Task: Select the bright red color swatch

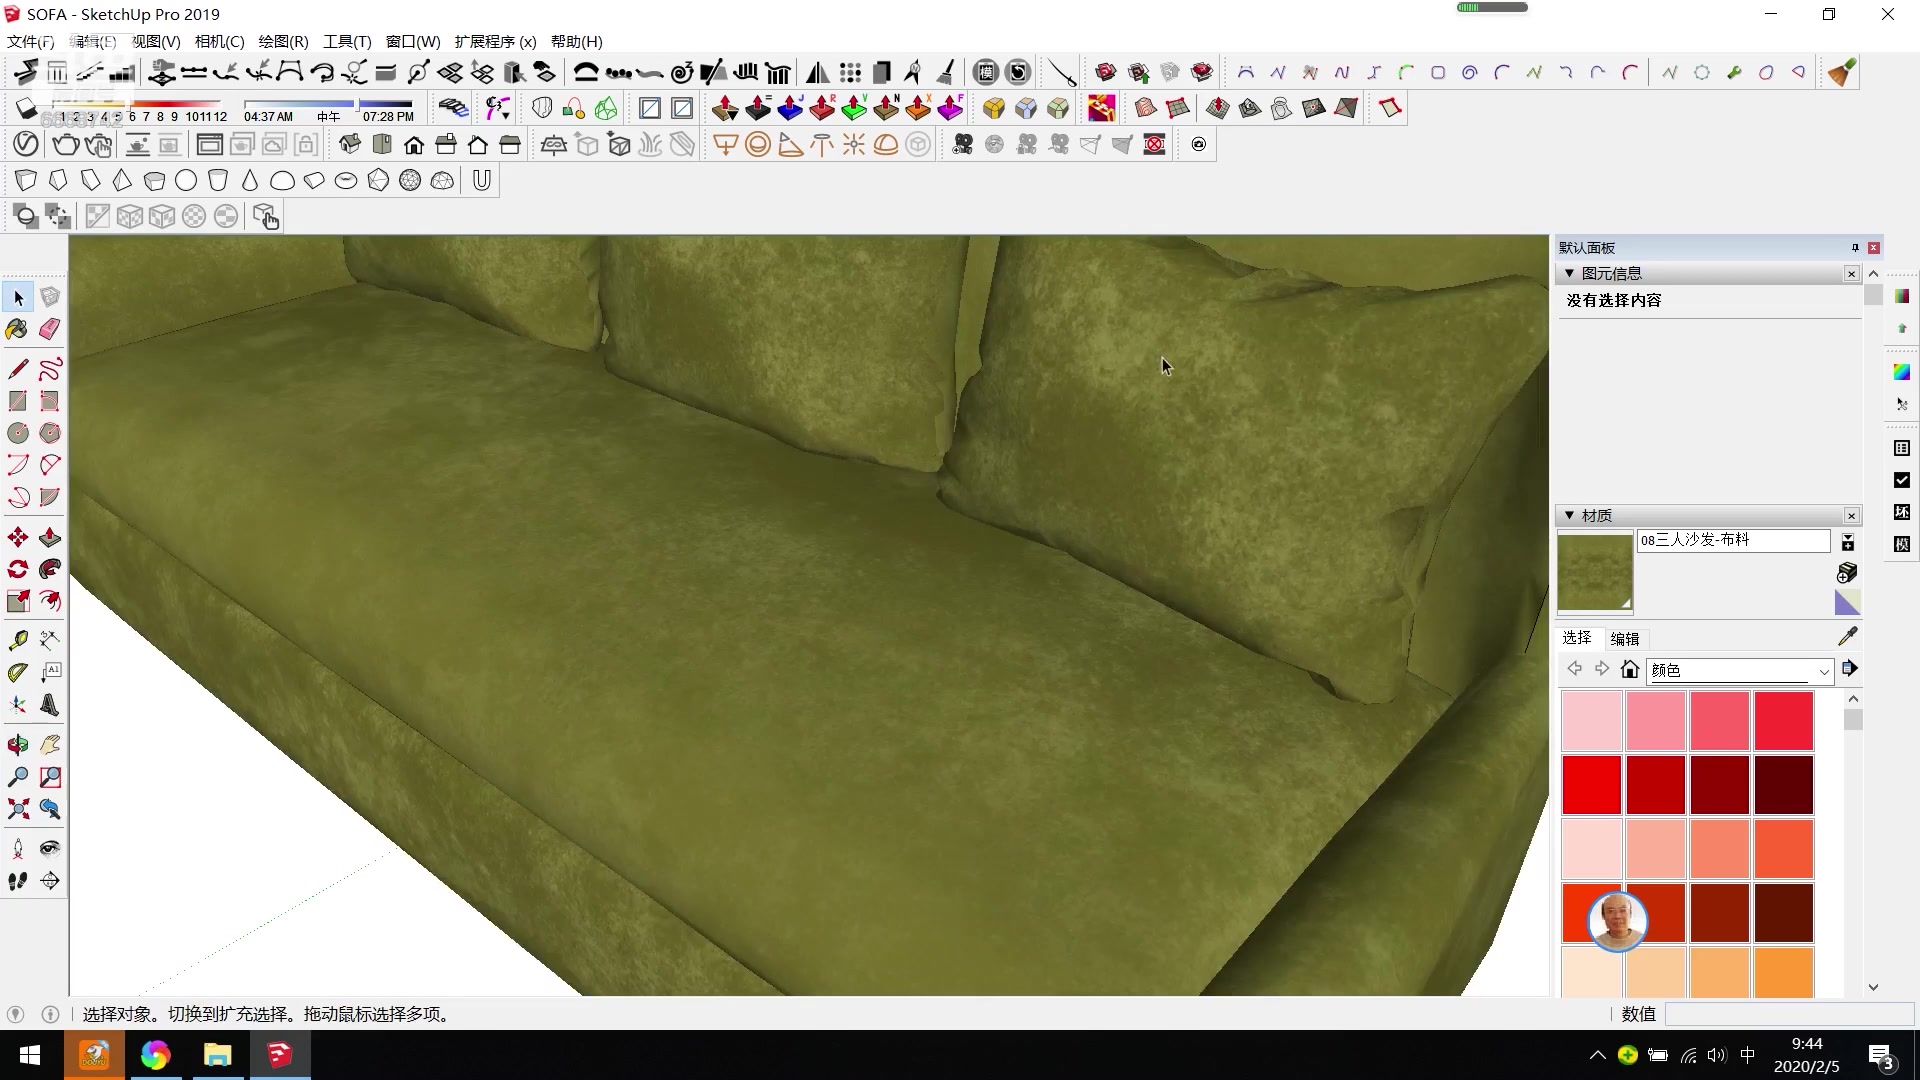Action: (1593, 785)
